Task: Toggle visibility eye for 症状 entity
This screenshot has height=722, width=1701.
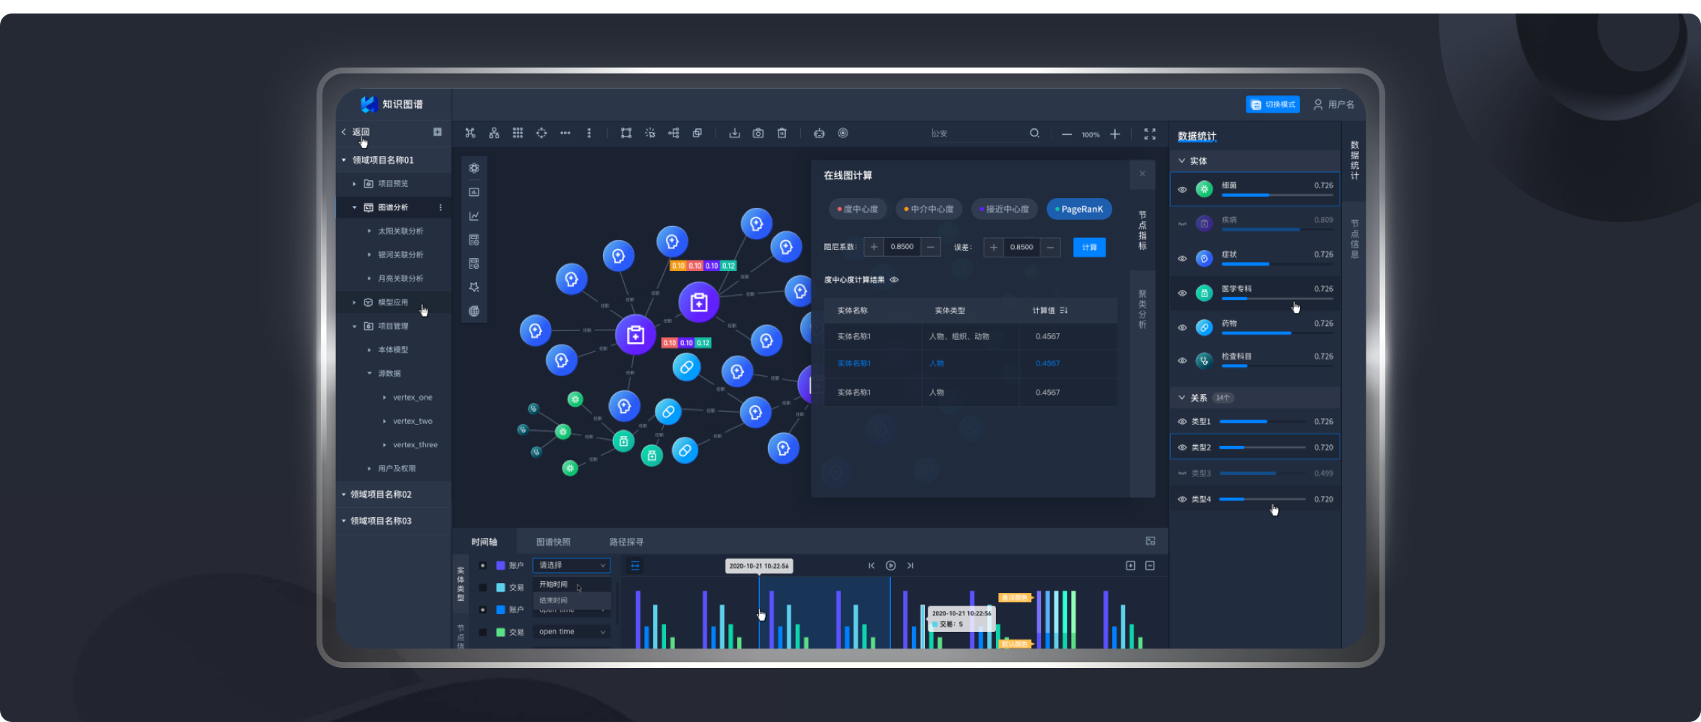Action: [x=1182, y=258]
